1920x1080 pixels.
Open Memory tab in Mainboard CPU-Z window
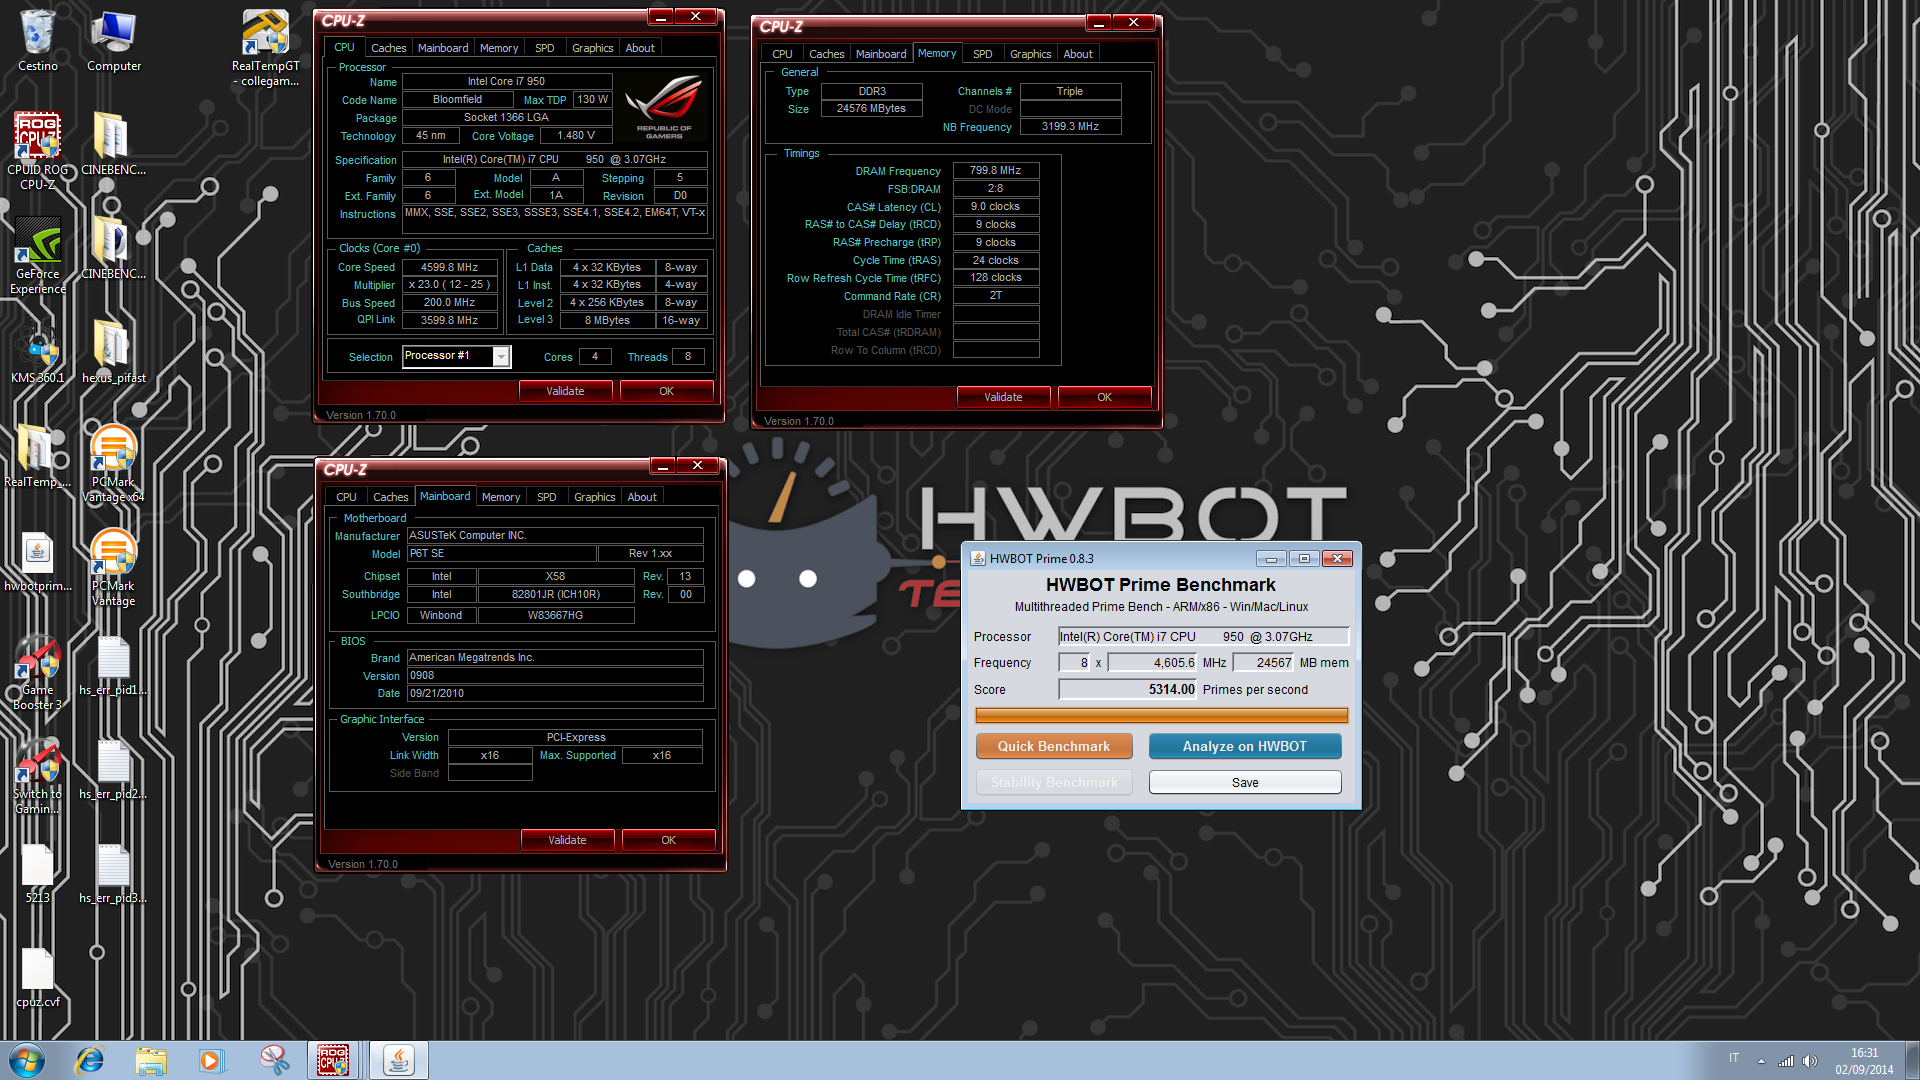click(501, 497)
